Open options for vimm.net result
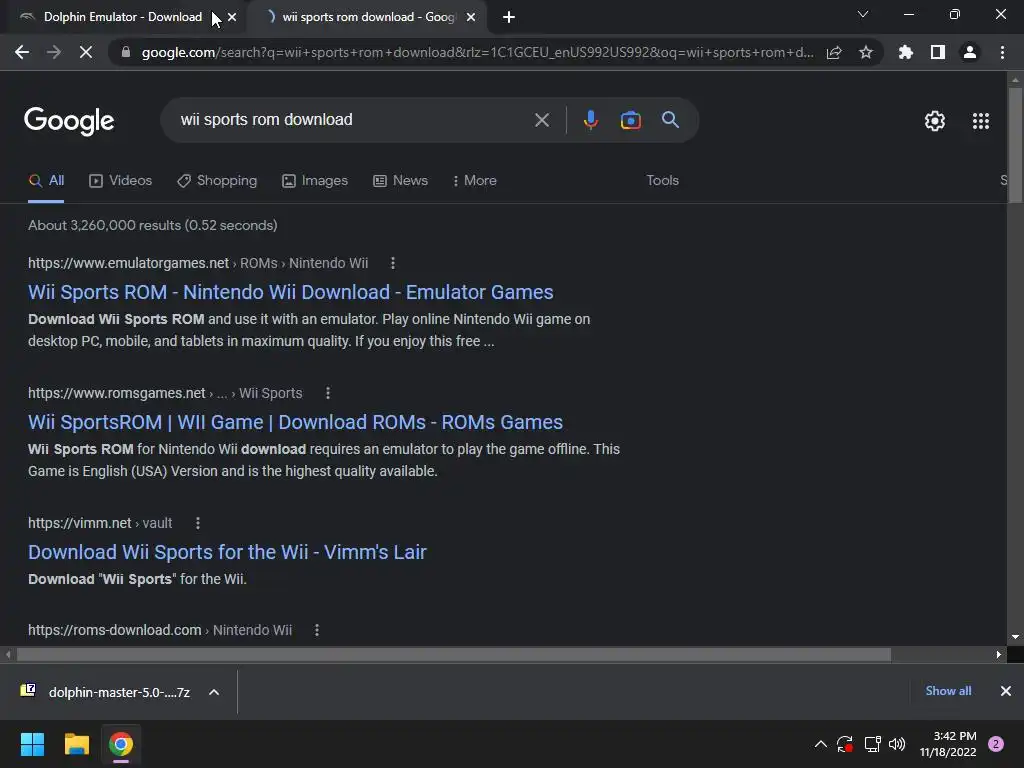This screenshot has height=768, width=1024. [x=198, y=523]
